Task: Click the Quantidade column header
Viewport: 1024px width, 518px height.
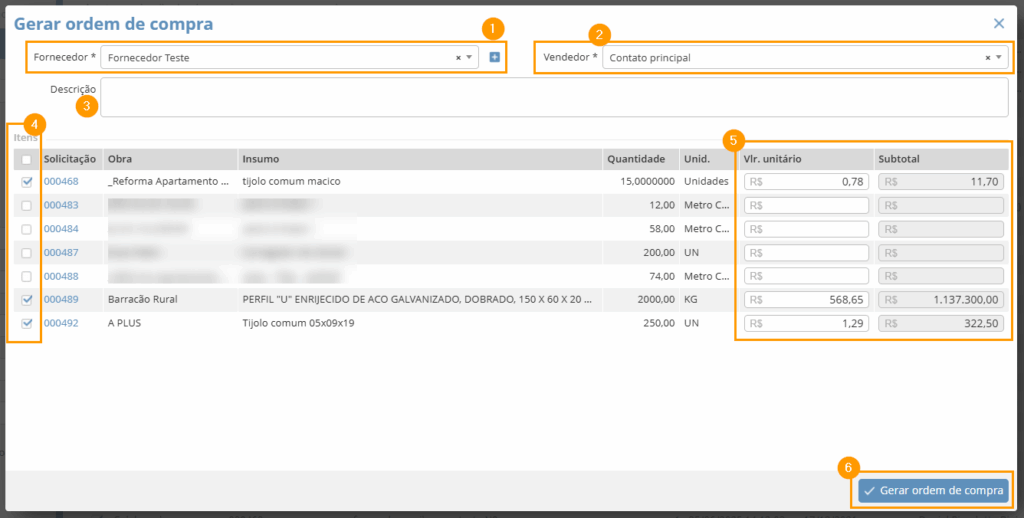Action: pos(636,159)
